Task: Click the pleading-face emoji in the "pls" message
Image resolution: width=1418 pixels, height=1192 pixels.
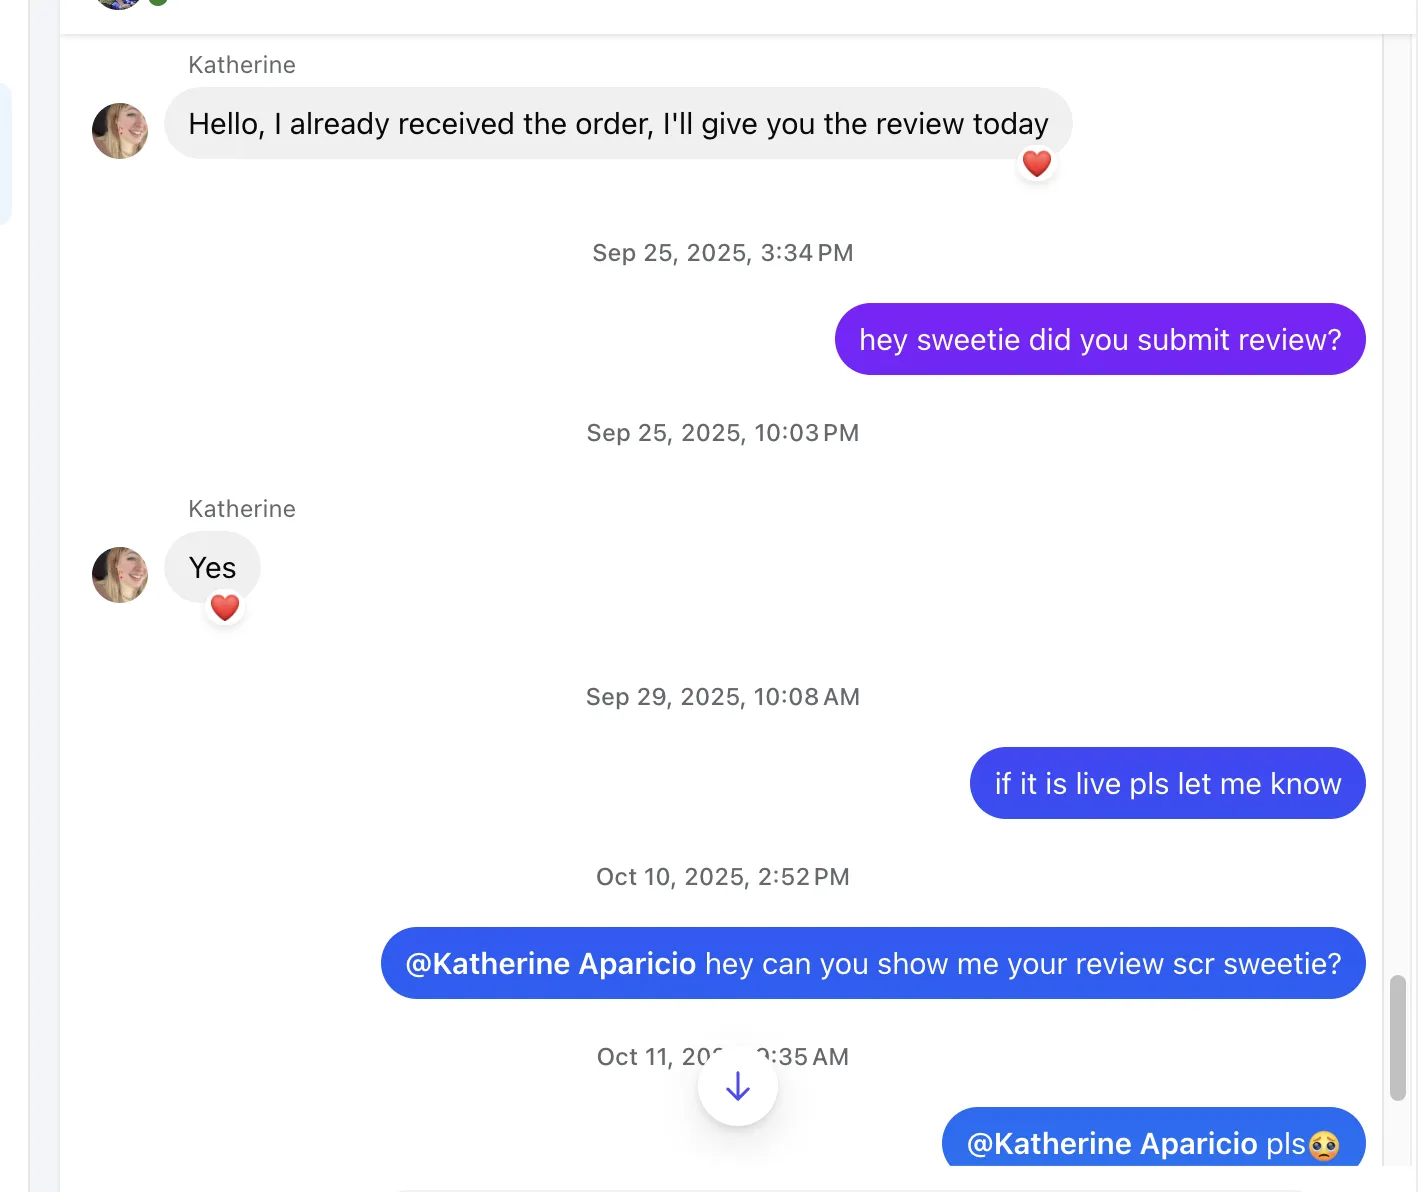Action: [1324, 1145]
